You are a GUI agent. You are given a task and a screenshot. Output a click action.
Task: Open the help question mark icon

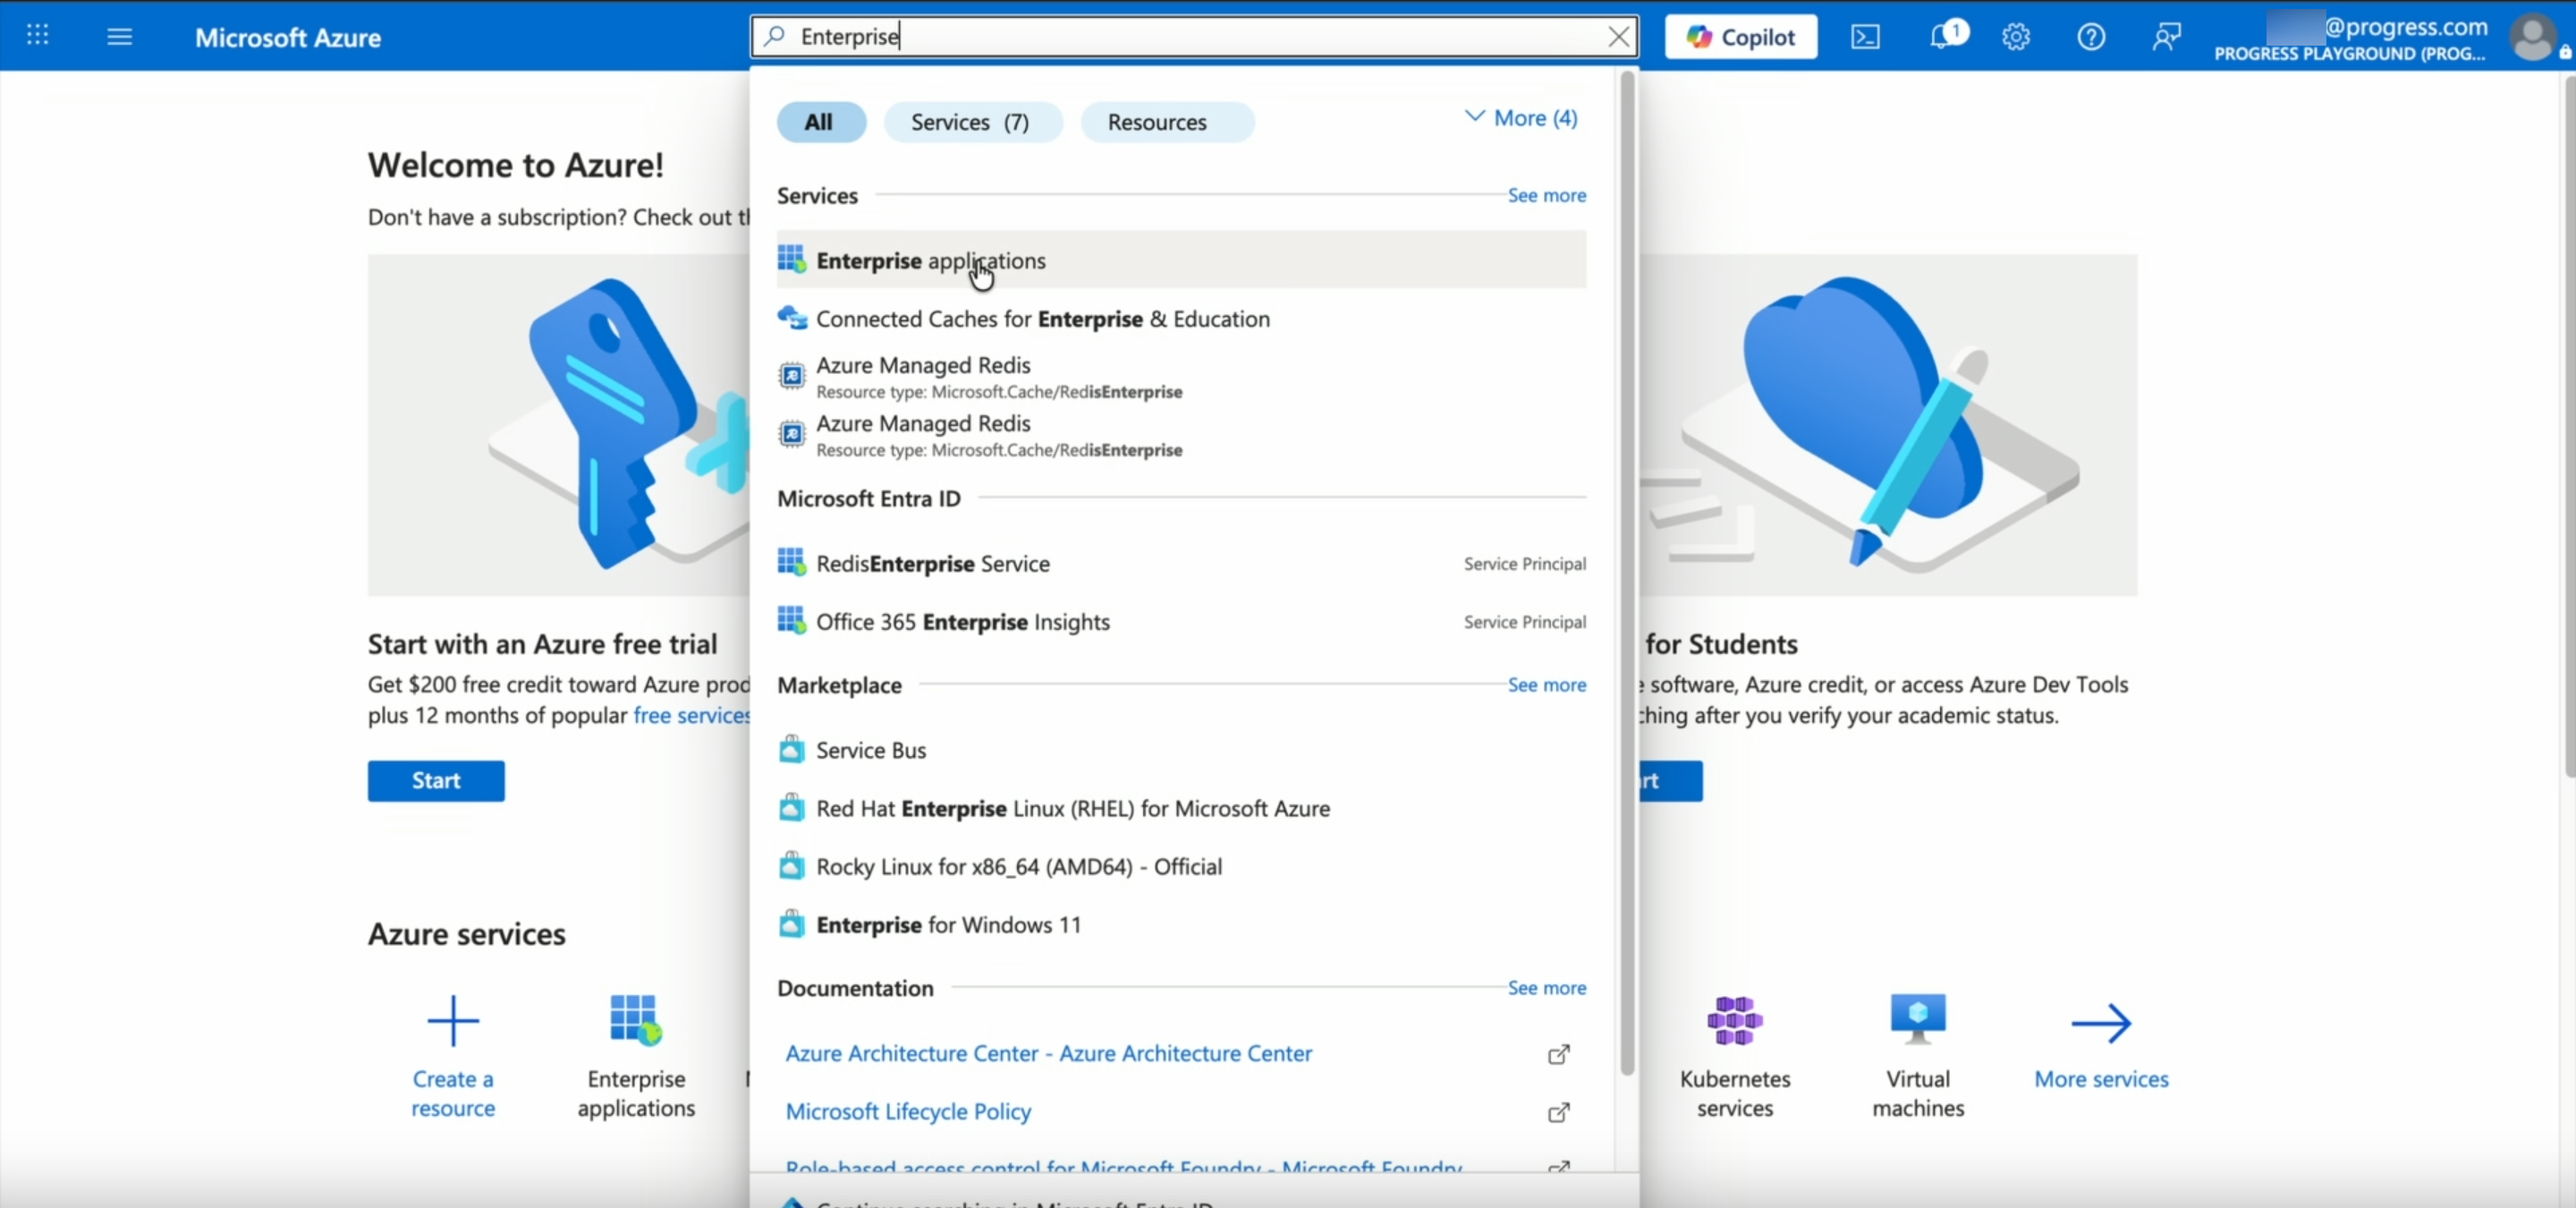coord(2090,37)
